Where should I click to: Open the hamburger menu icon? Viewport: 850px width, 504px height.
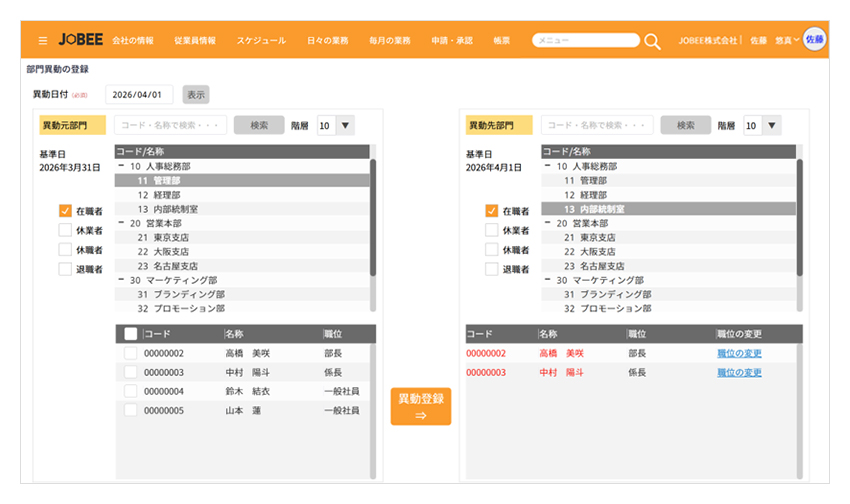coord(42,41)
